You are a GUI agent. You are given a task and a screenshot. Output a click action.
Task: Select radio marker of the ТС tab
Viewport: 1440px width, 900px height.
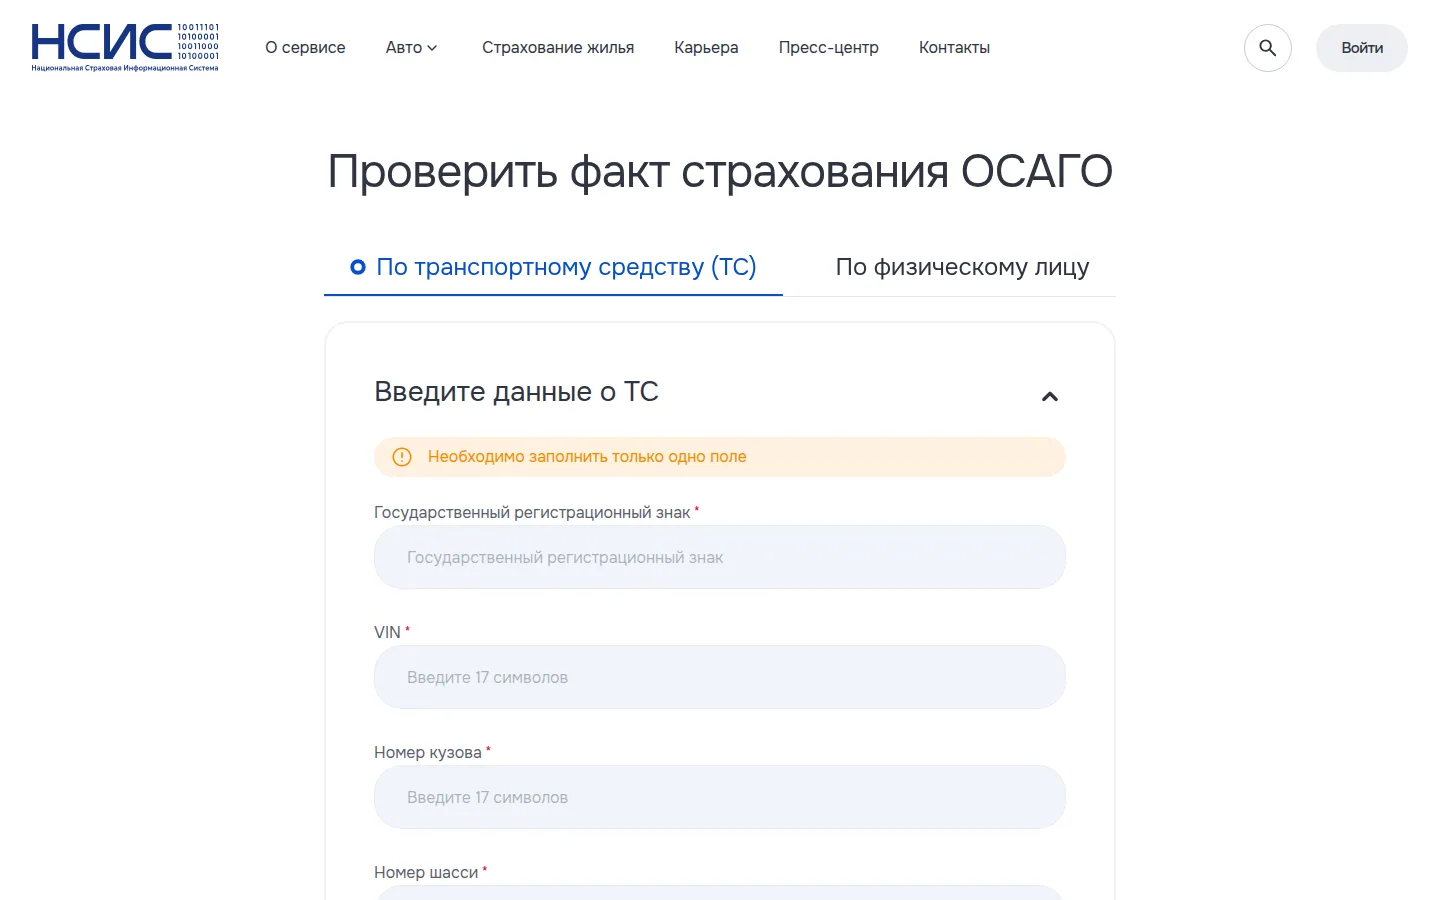tap(358, 267)
